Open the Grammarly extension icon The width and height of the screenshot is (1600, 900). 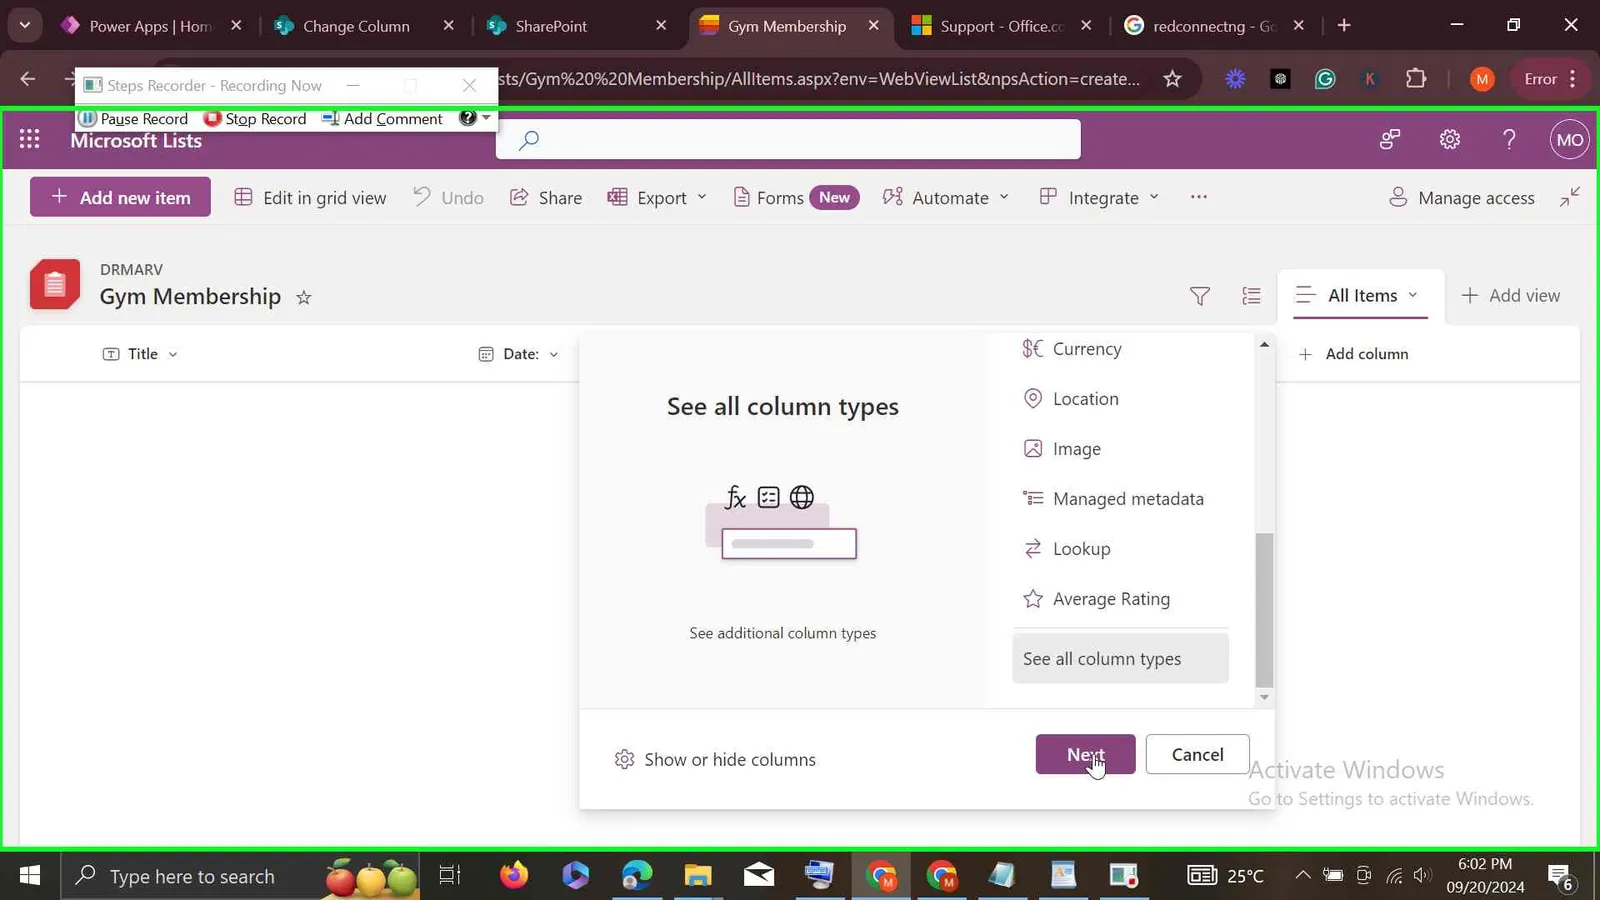1325,79
